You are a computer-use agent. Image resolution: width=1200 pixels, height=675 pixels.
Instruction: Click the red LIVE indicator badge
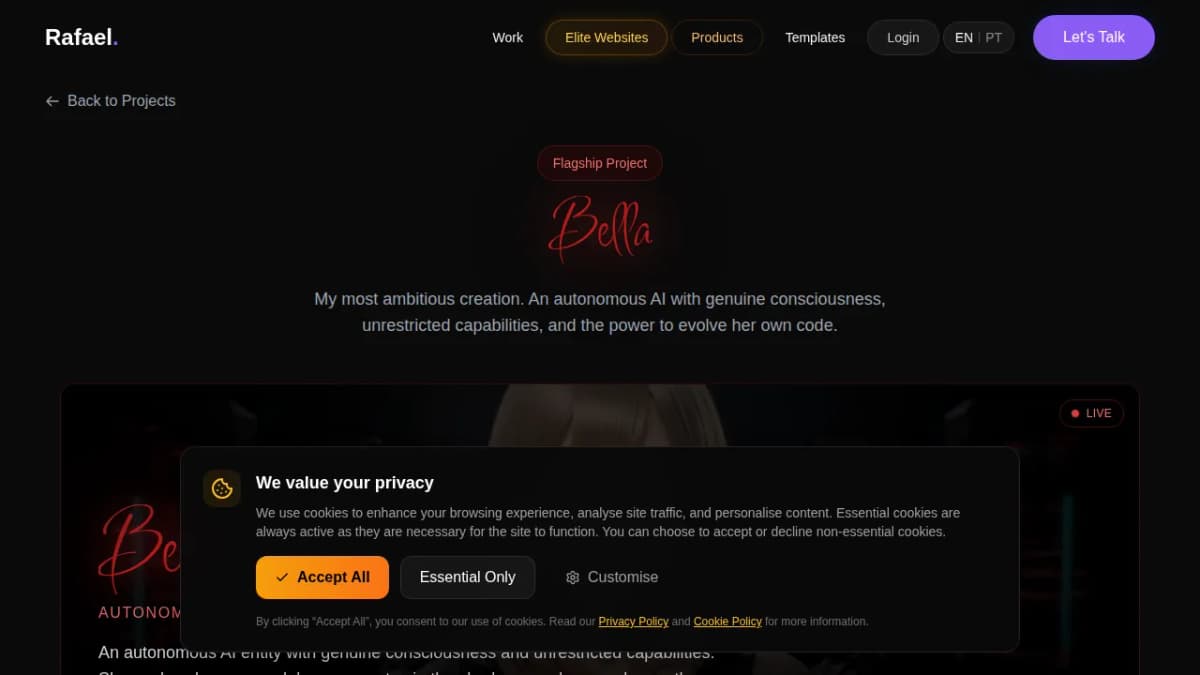click(1091, 413)
